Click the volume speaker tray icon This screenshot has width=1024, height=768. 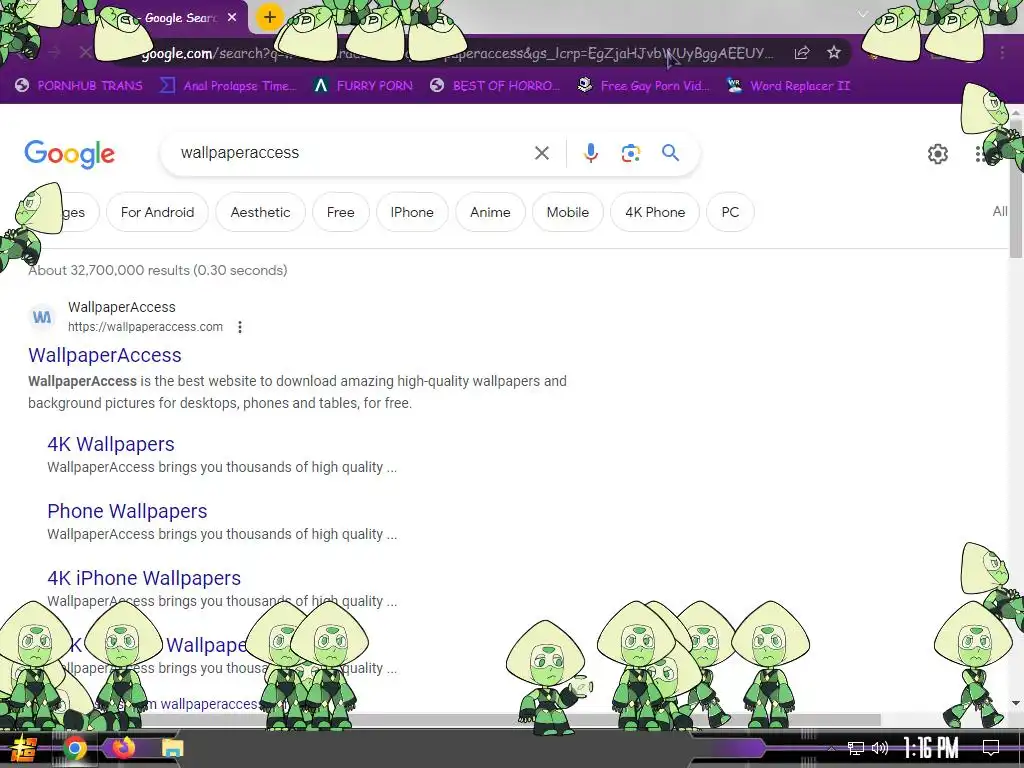(x=880, y=748)
